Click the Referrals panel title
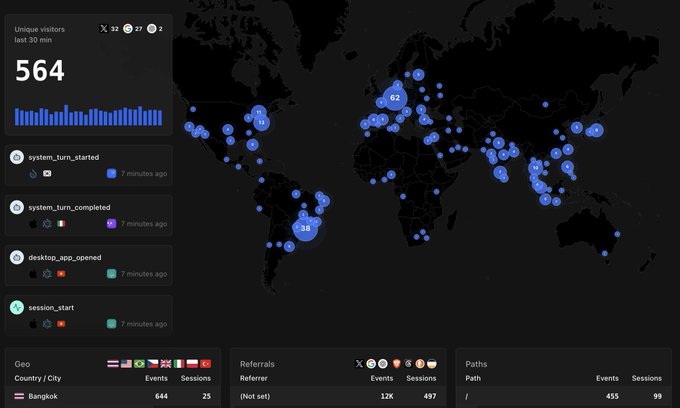680x408 pixels. pyautogui.click(x=257, y=364)
